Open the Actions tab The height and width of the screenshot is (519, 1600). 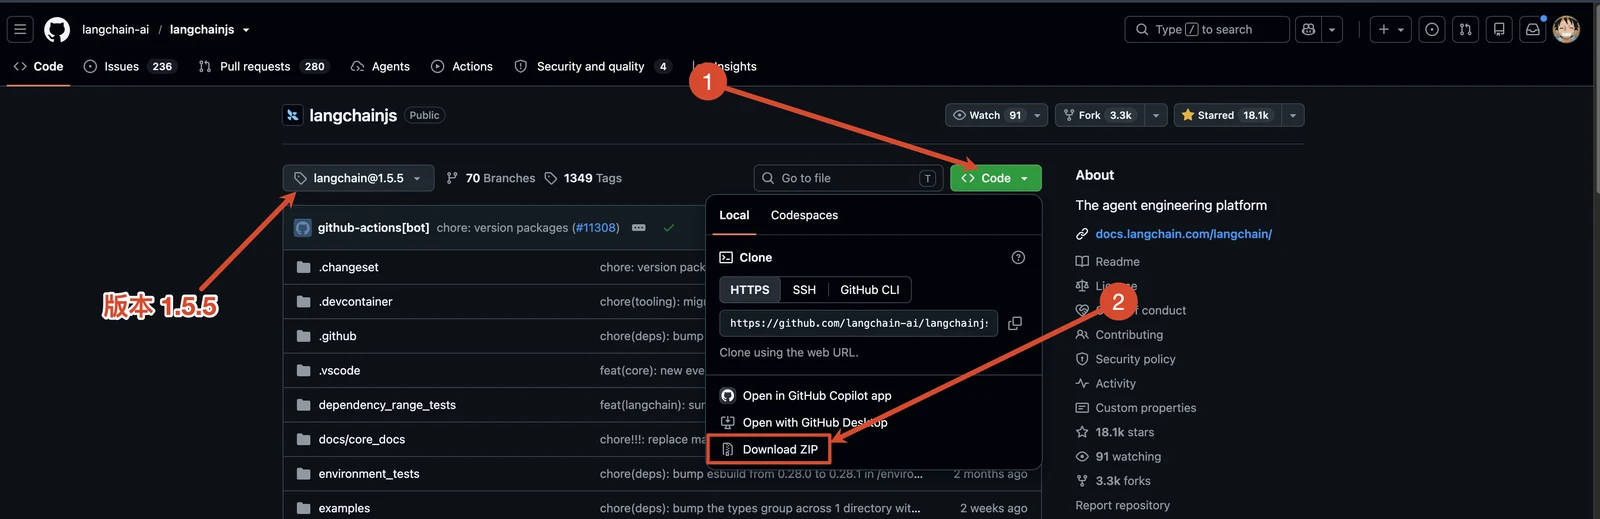(x=462, y=66)
